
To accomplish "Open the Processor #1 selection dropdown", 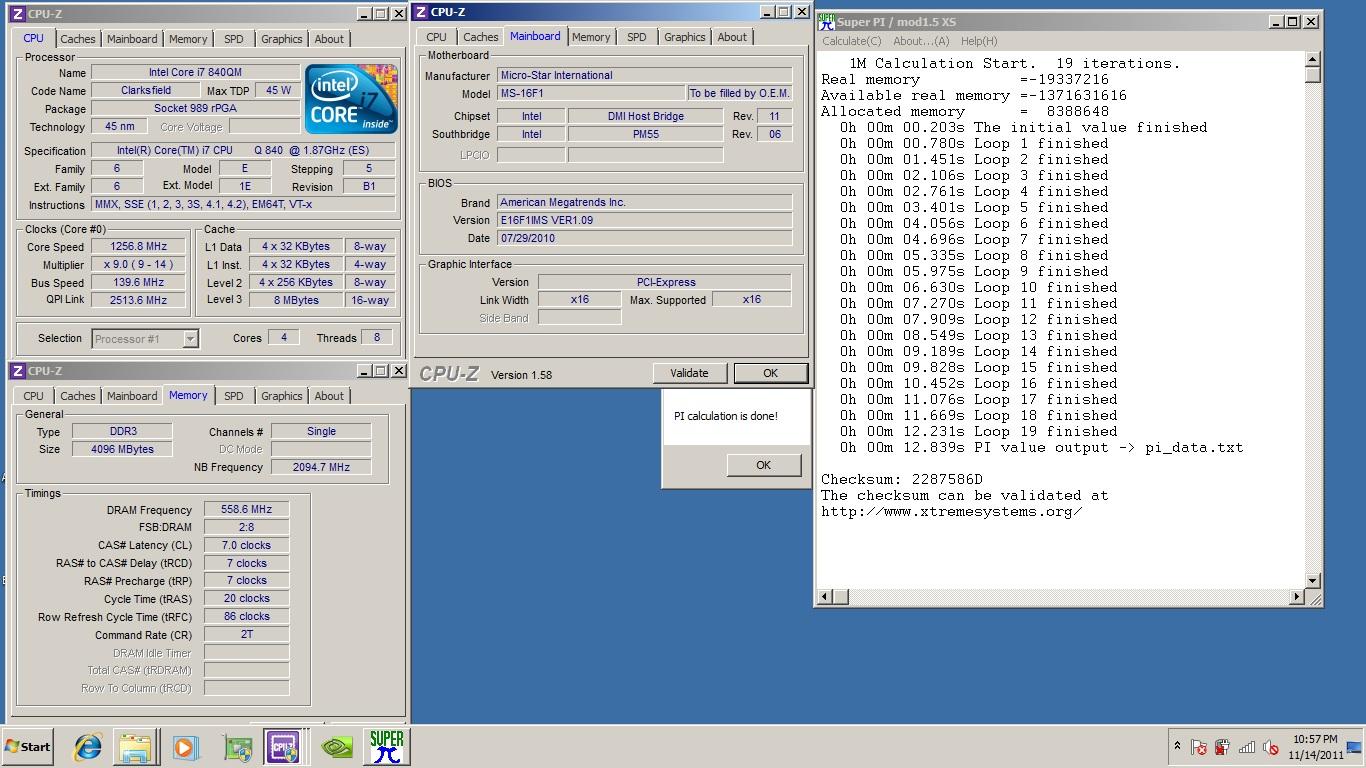I will click(145, 339).
